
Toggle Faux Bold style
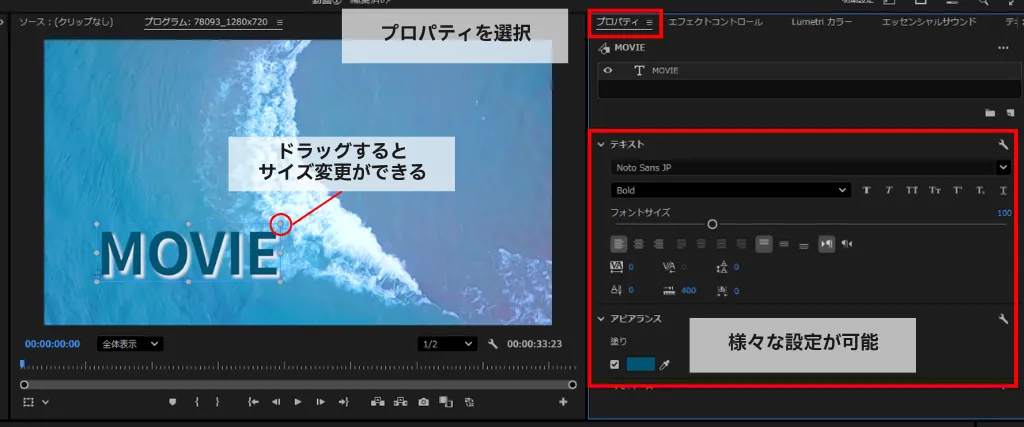[867, 191]
